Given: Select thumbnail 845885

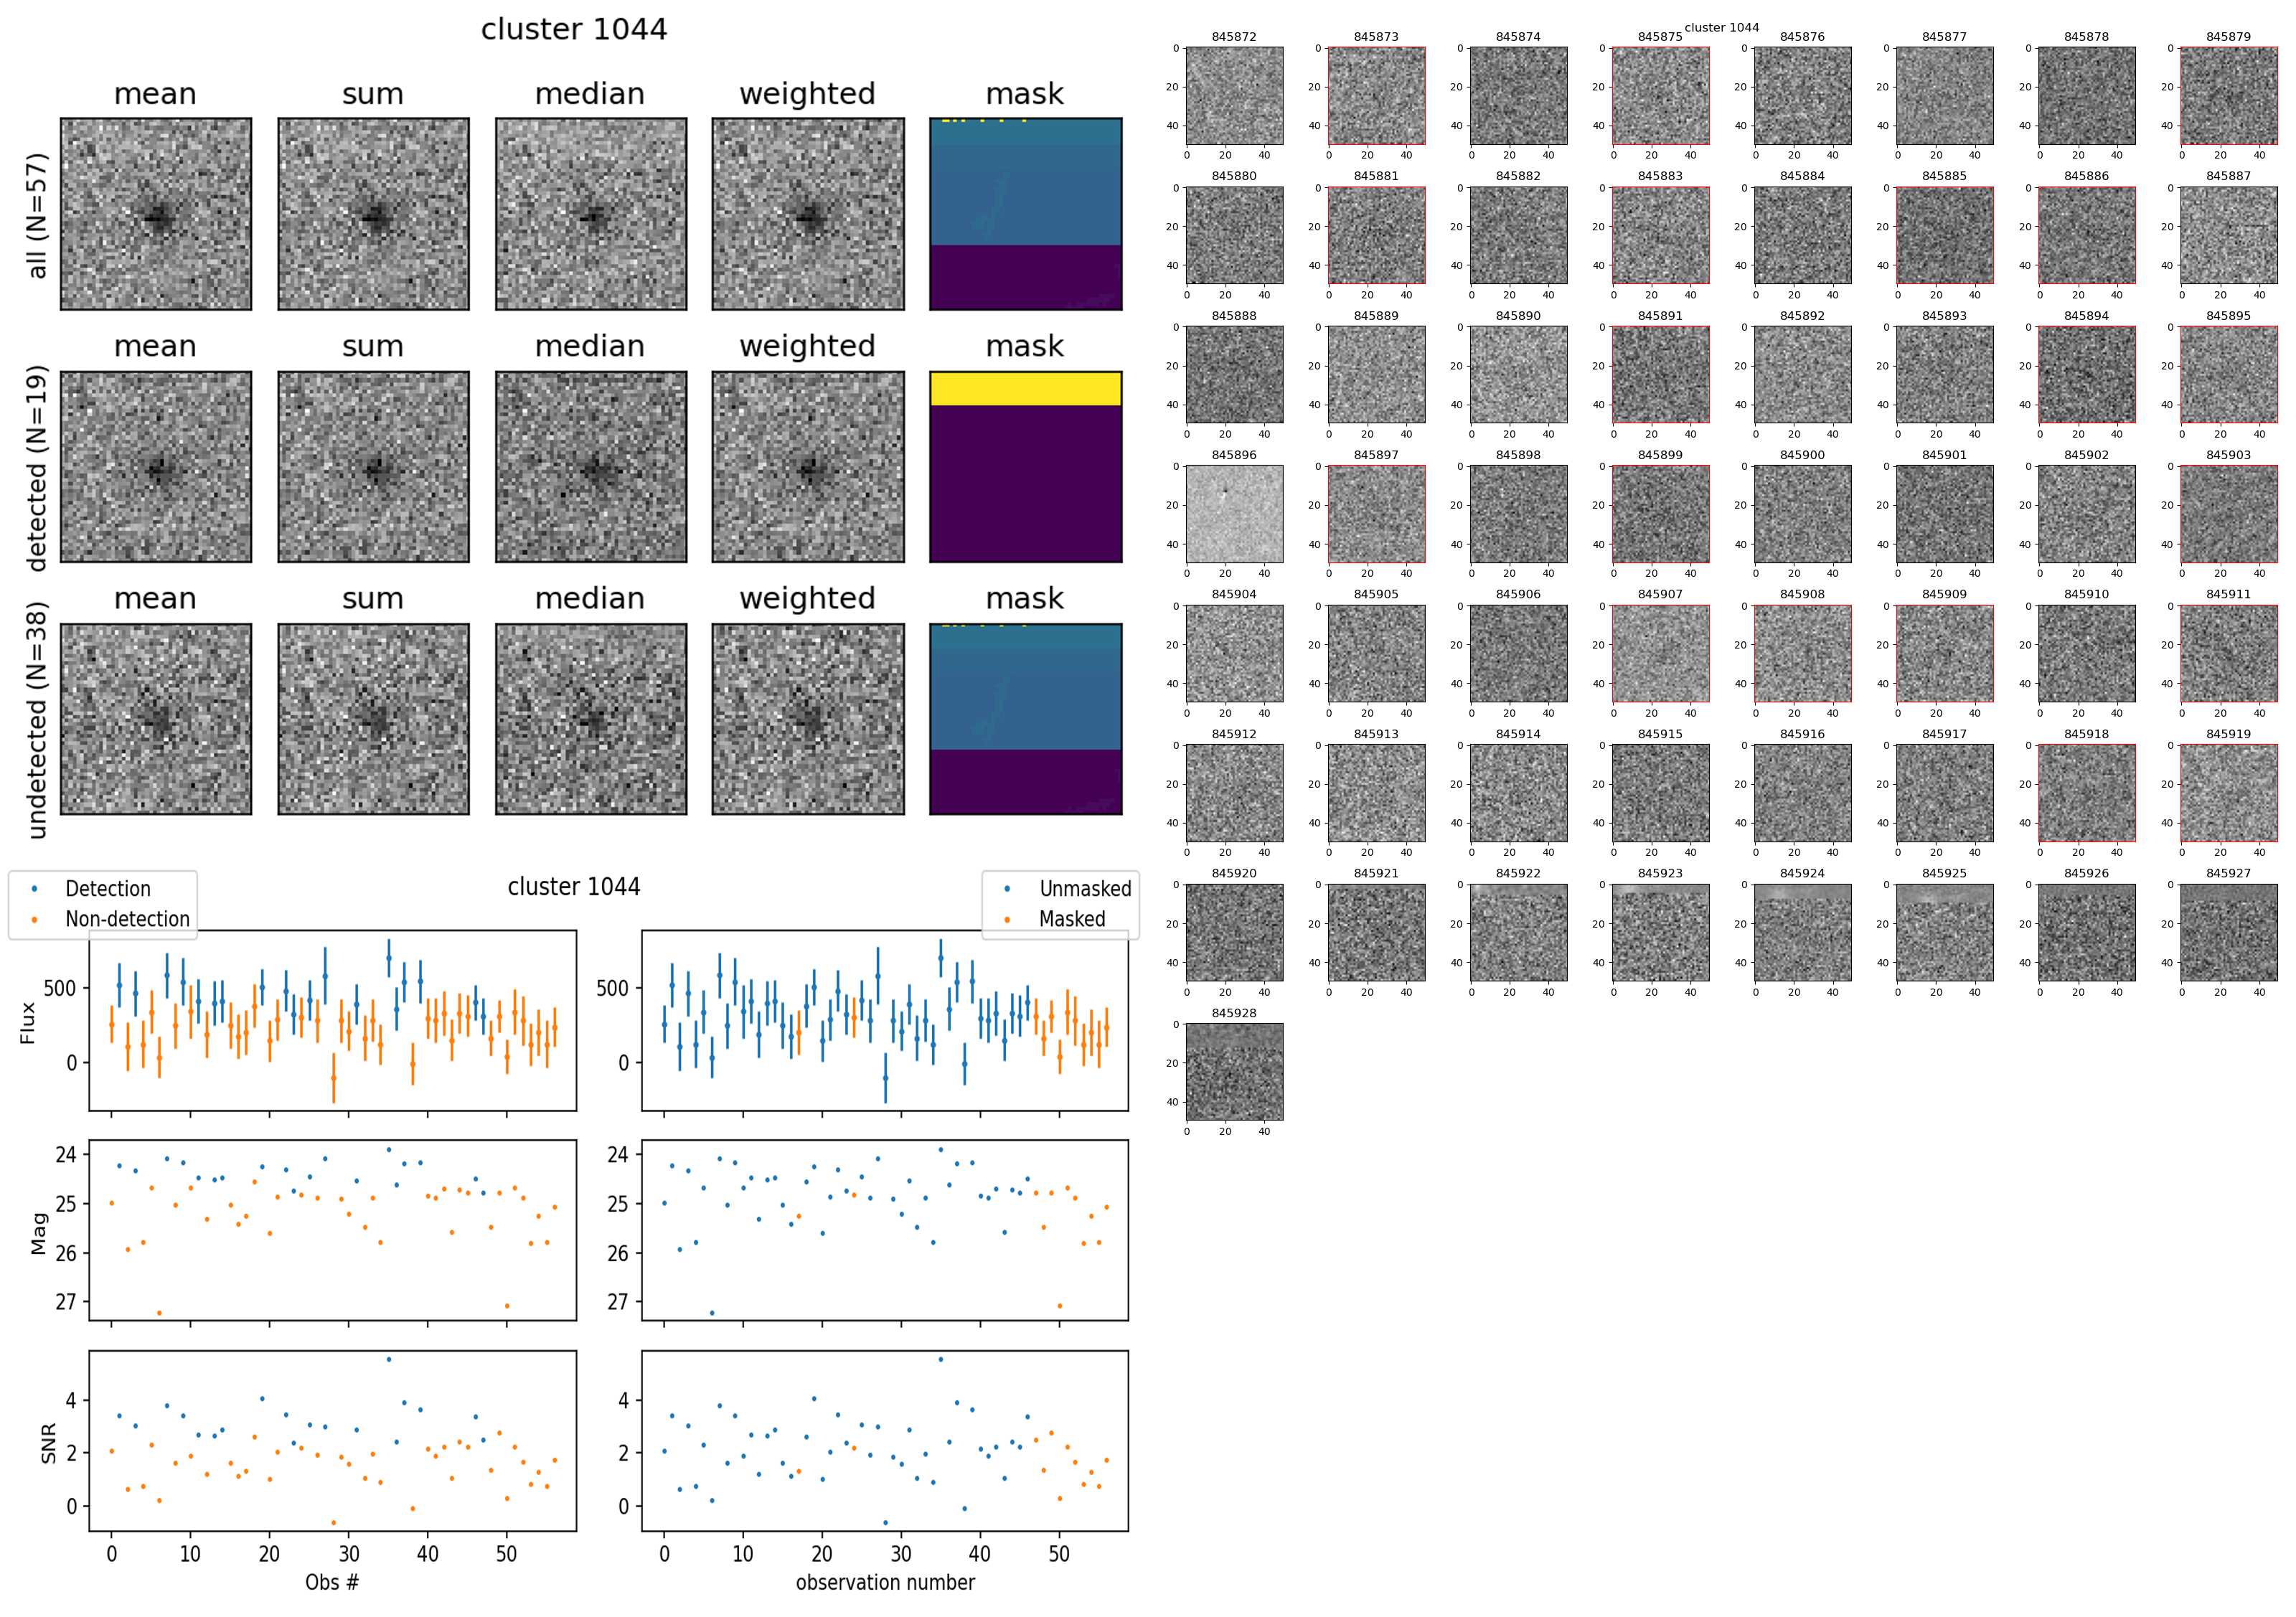Looking at the screenshot, I should (1944, 235).
